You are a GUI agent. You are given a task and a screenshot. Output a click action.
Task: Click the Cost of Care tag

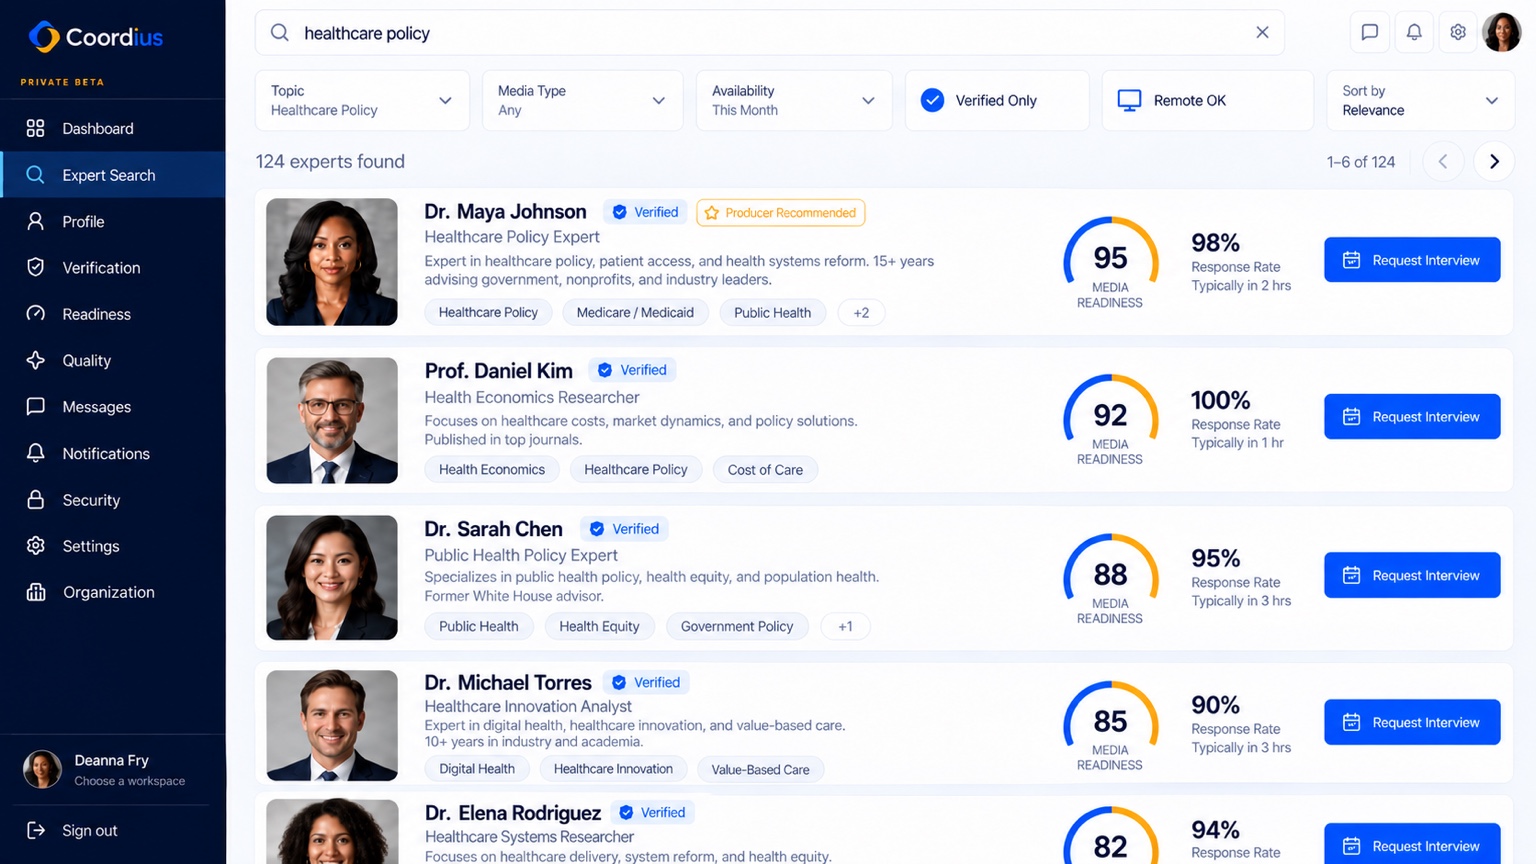pos(765,469)
